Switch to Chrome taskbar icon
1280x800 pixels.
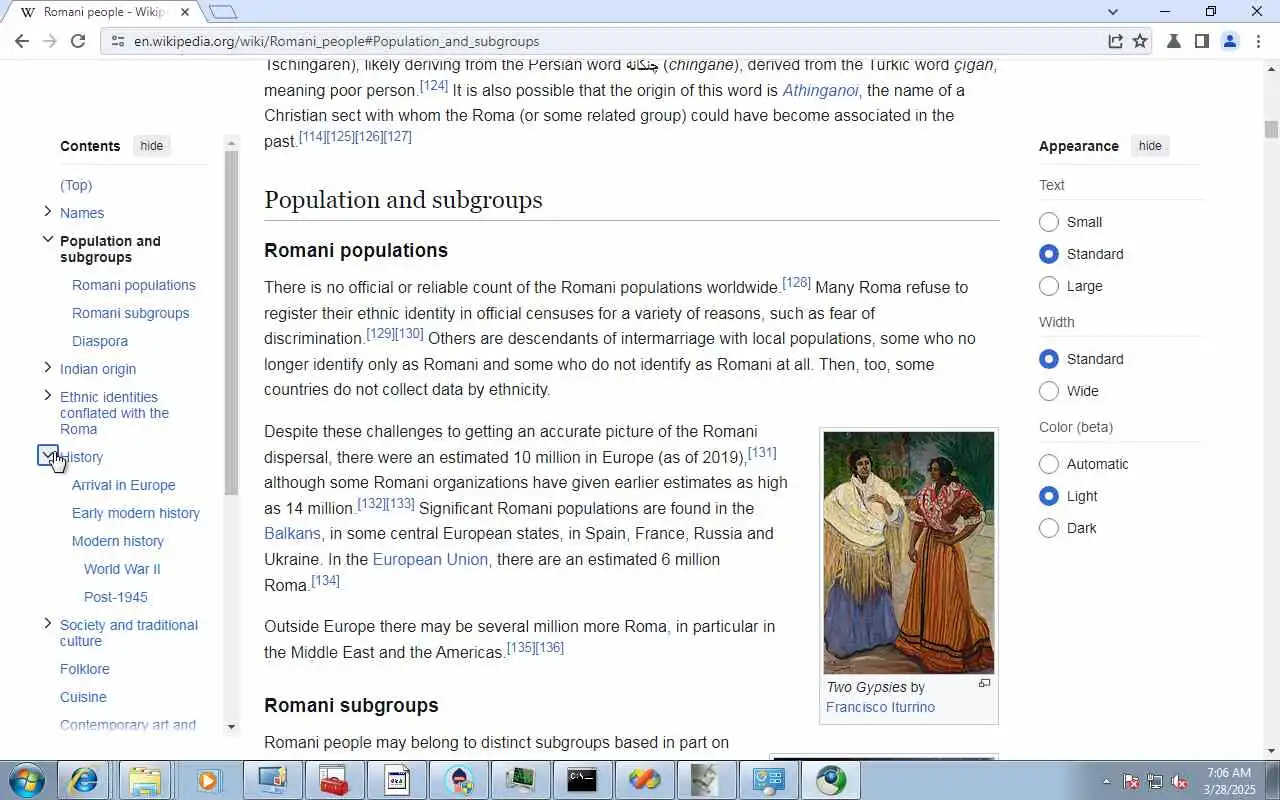(831, 780)
